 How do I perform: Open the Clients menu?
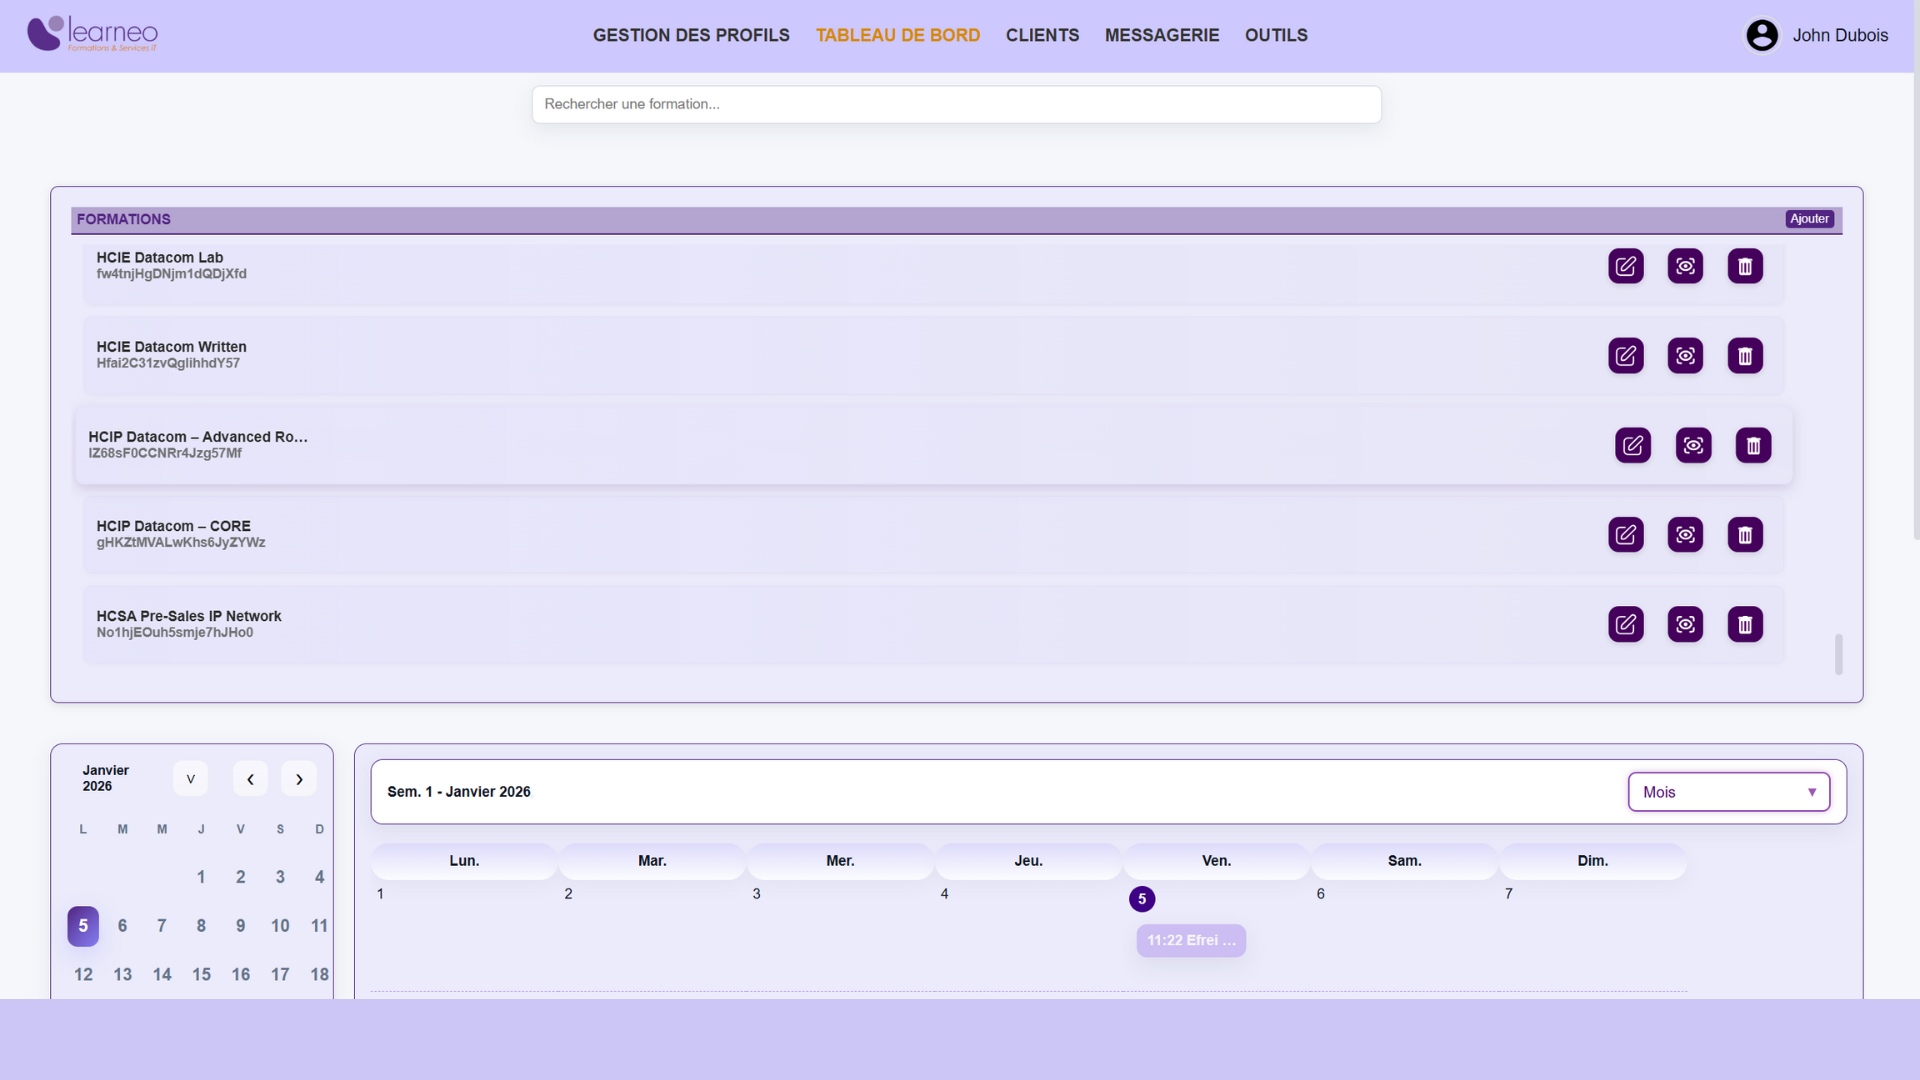pyautogui.click(x=1042, y=35)
